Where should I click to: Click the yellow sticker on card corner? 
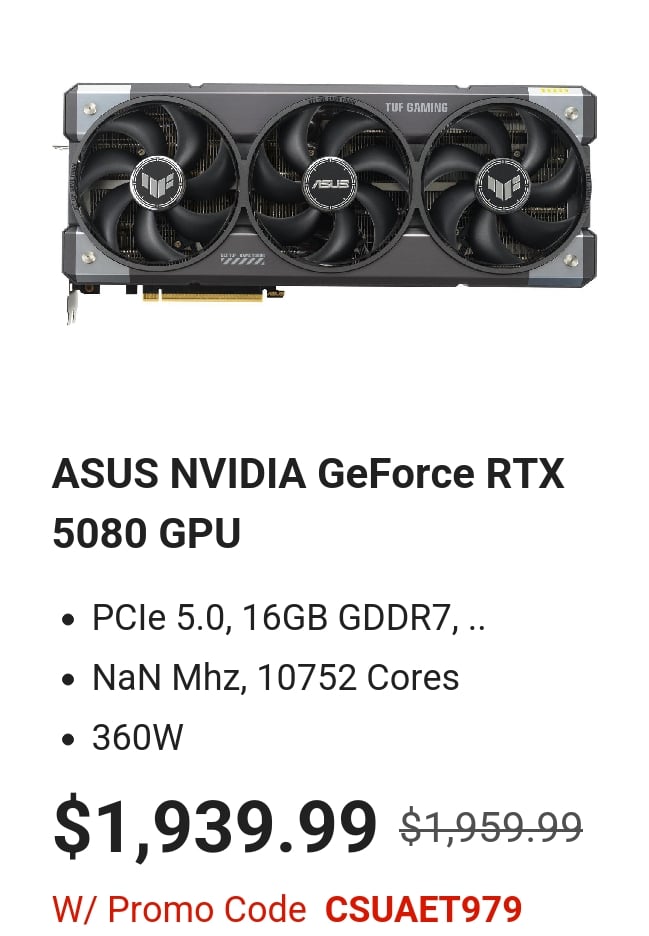click(555, 91)
